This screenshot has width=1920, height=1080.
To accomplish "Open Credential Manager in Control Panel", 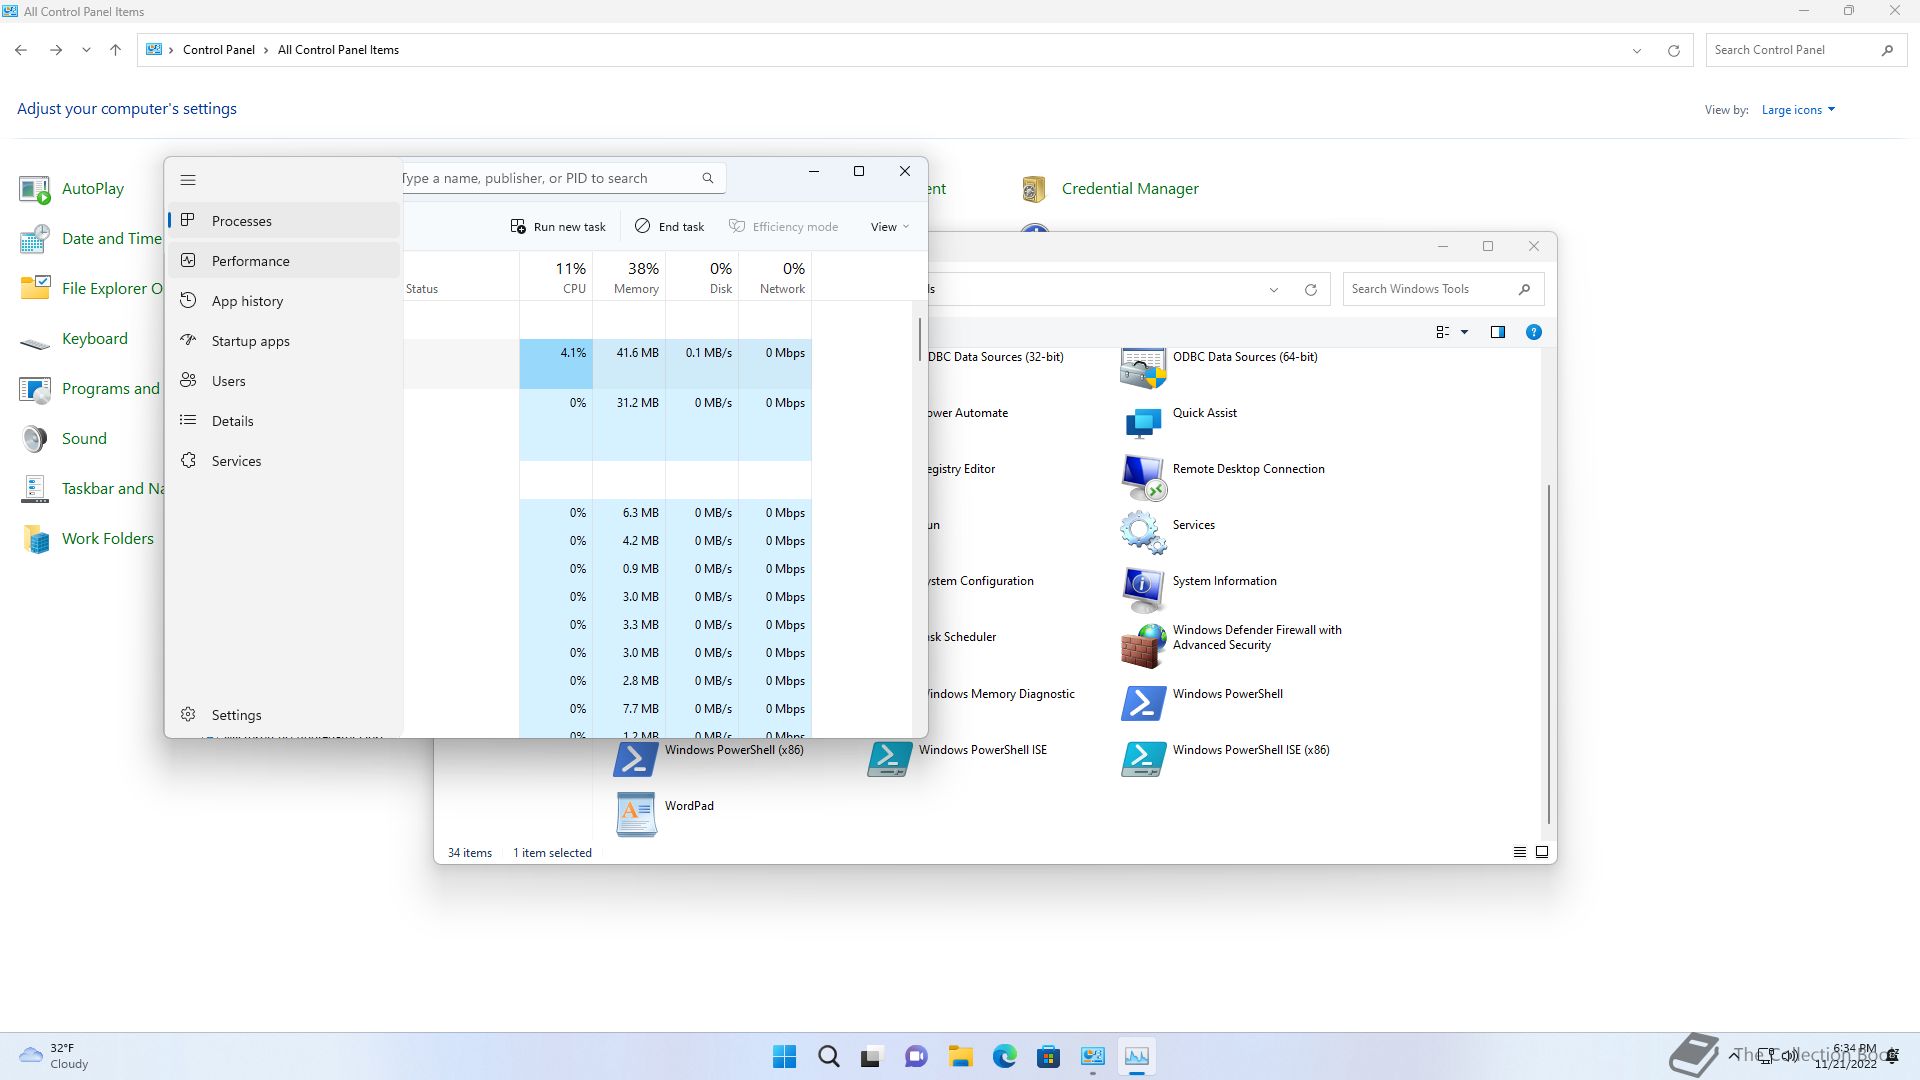I will tap(1109, 189).
